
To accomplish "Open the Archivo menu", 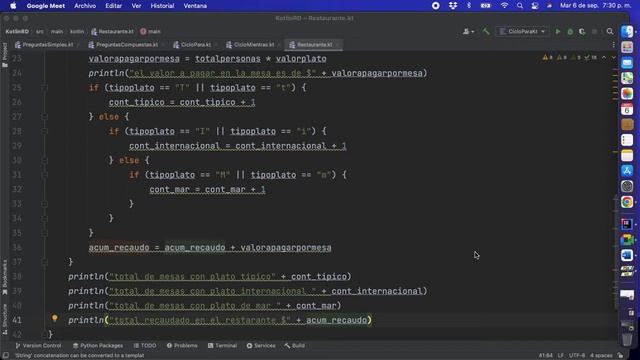I will [x=85, y=6].
